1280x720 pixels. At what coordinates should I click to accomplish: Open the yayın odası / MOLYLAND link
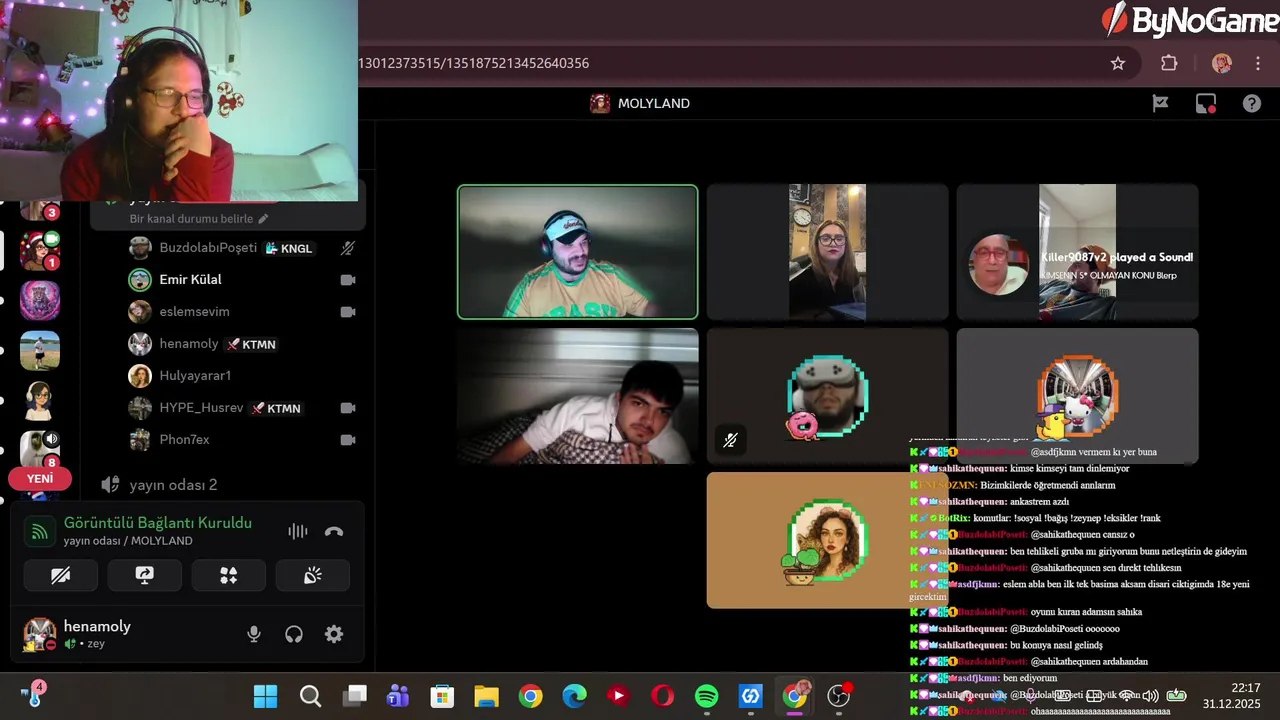click(128, 541)
